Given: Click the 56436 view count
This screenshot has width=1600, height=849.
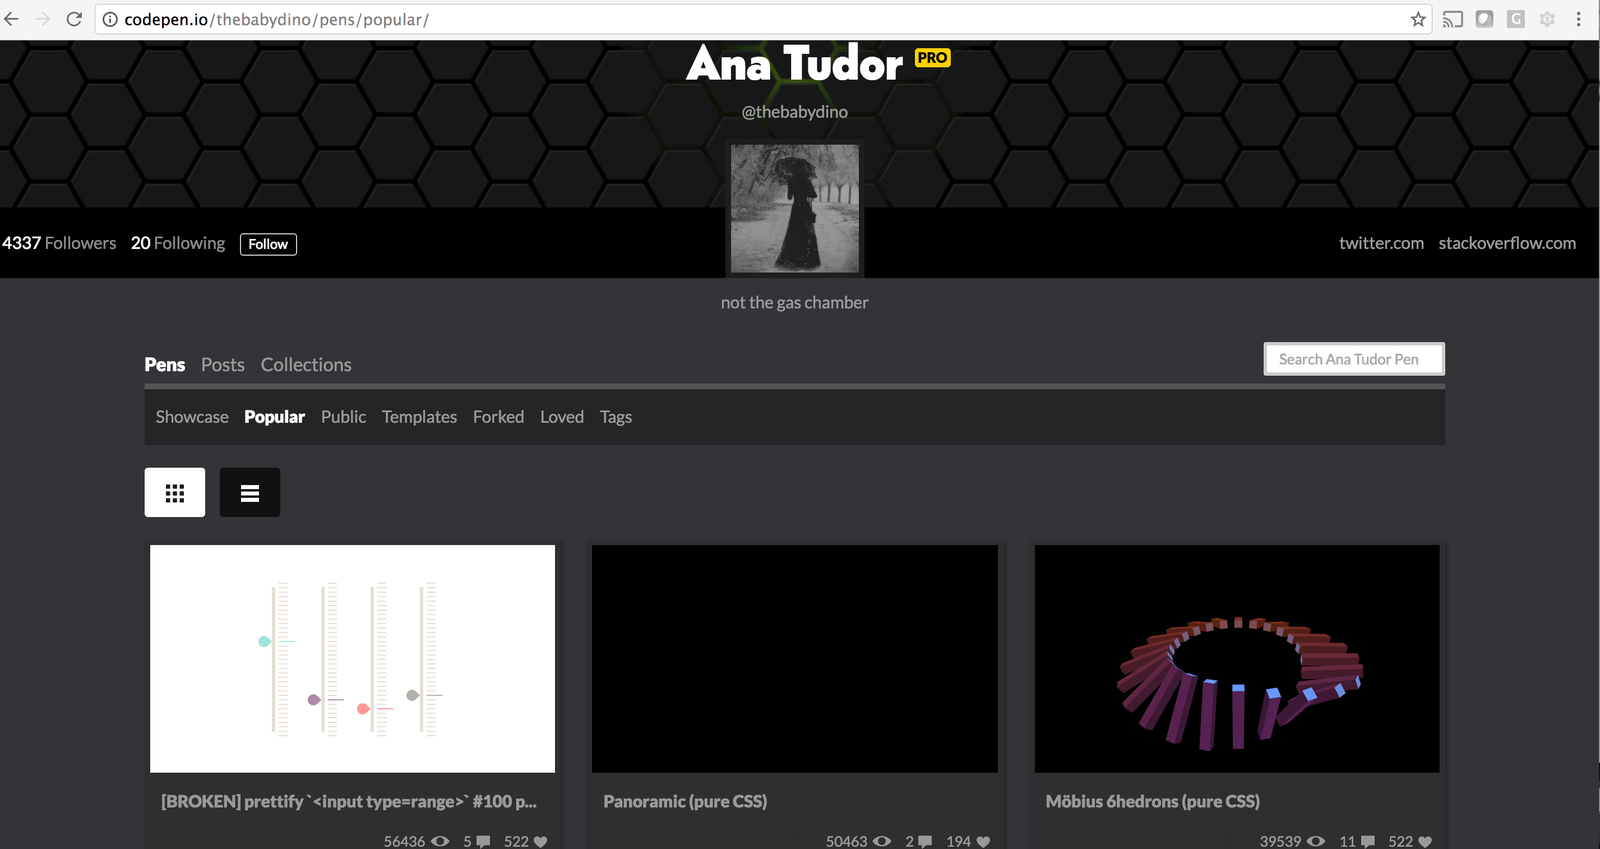Looking at the screenshot, I should (404, 842).
